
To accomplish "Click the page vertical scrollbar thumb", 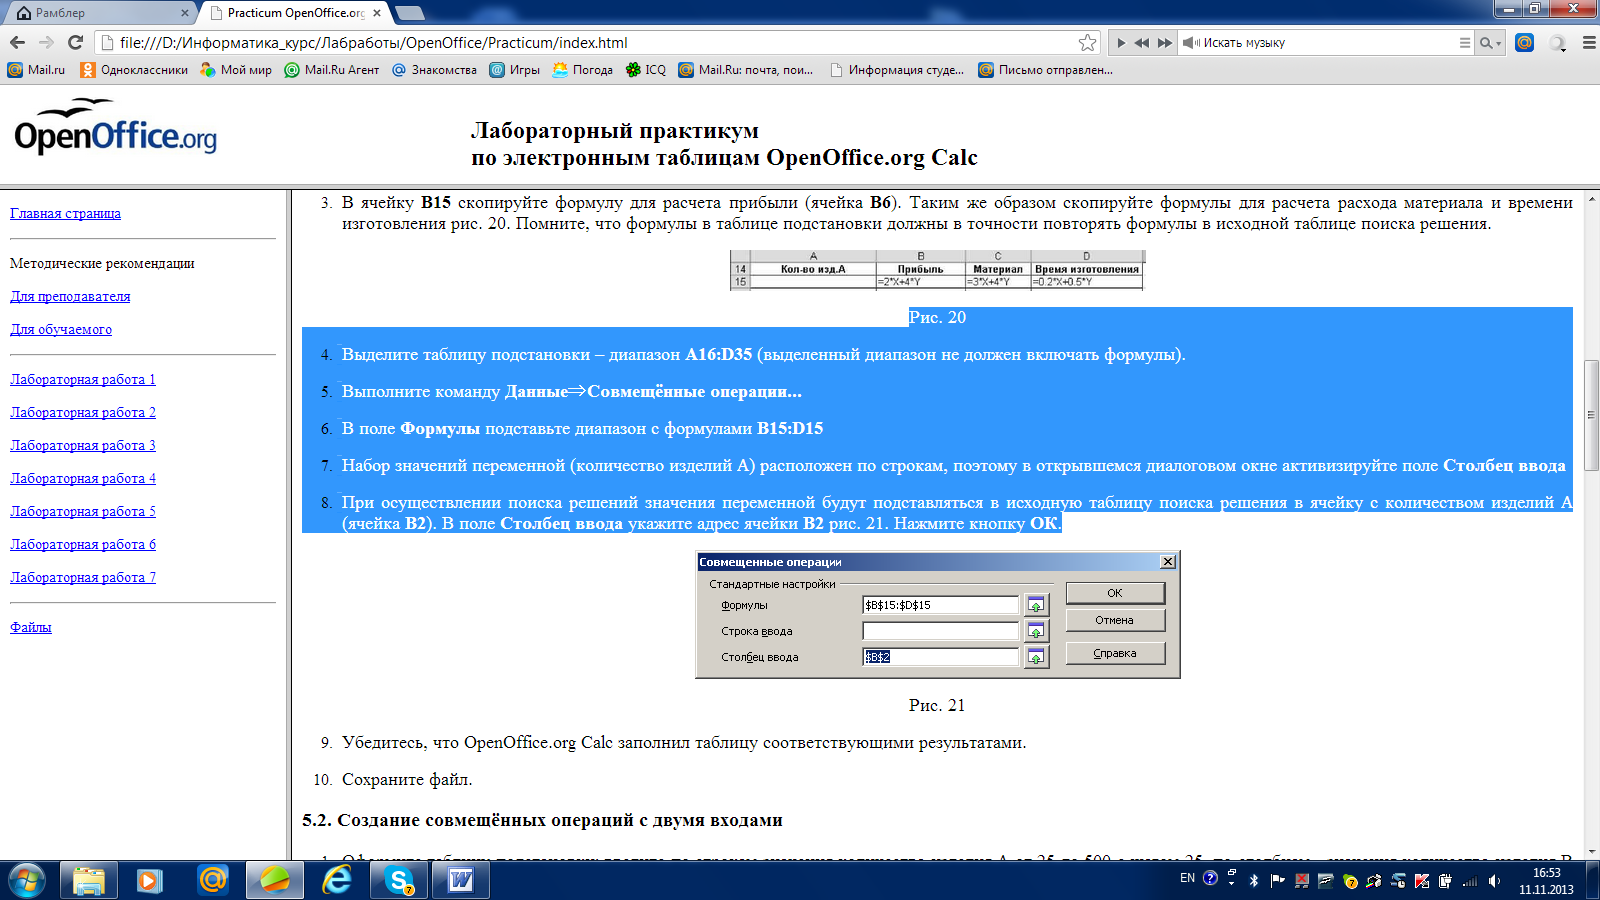I will pyautogui.click(x=1590, y=413).
